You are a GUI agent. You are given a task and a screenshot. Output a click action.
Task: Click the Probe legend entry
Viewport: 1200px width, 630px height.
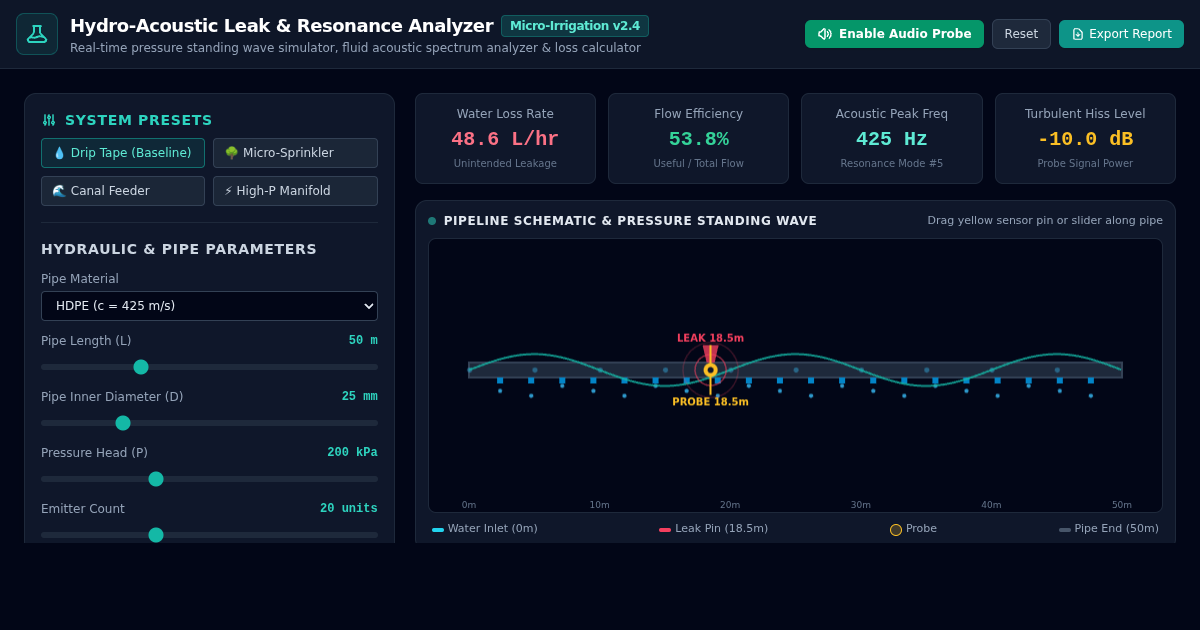tap(913, 529)
